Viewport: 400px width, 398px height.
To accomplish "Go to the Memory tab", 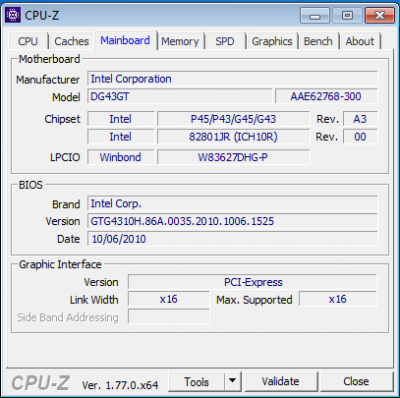I will pyautogui.click(x=180, y=41).
